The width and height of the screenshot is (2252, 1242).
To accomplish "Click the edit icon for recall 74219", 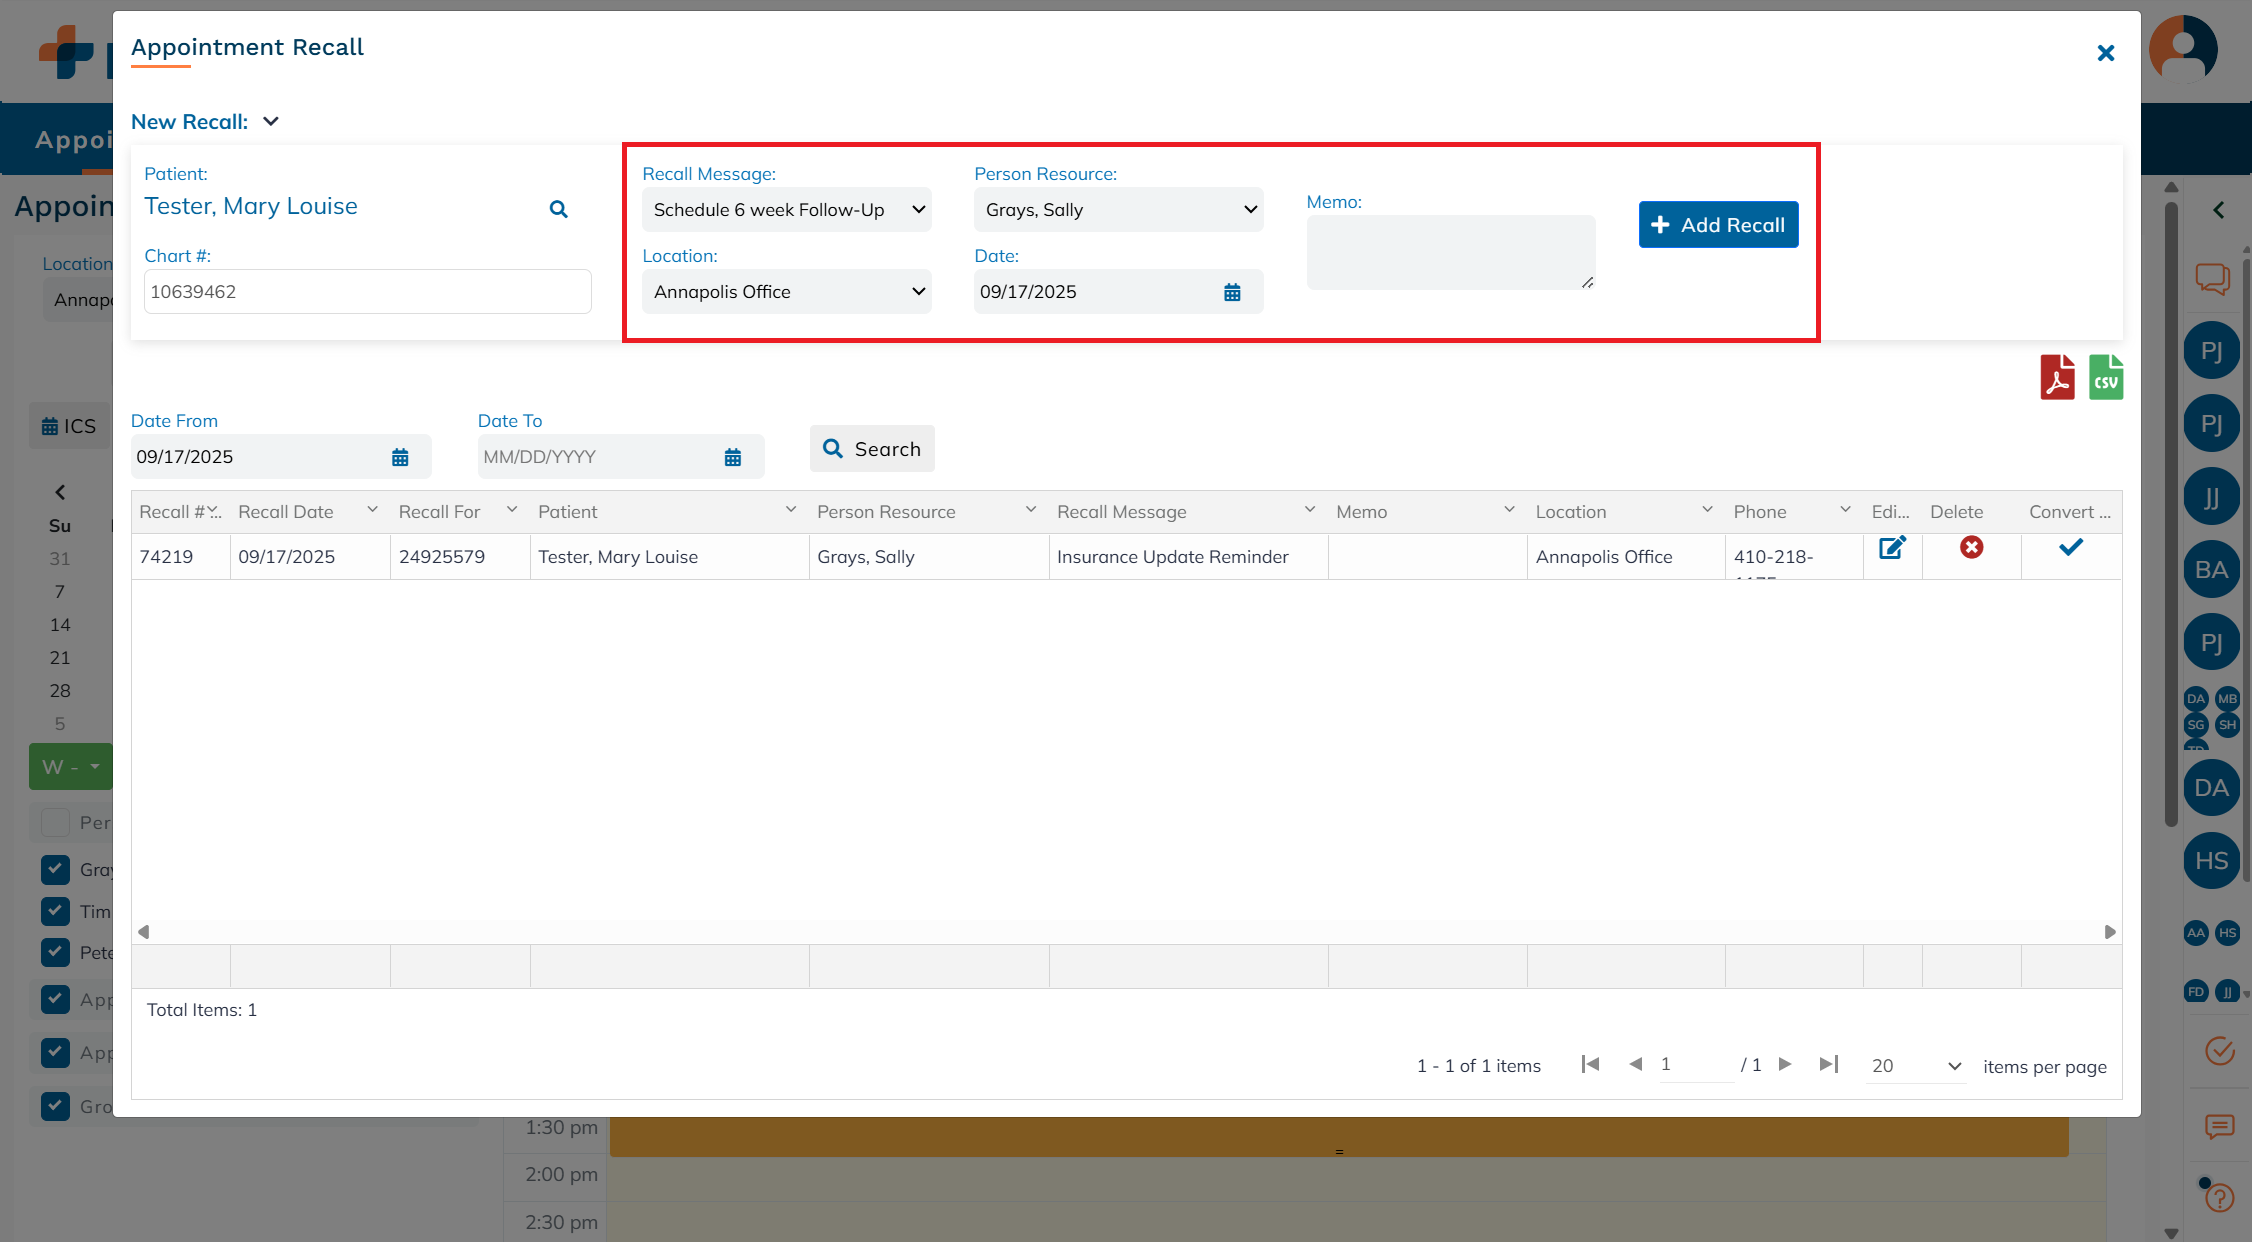I will [x=1892, y=548].
